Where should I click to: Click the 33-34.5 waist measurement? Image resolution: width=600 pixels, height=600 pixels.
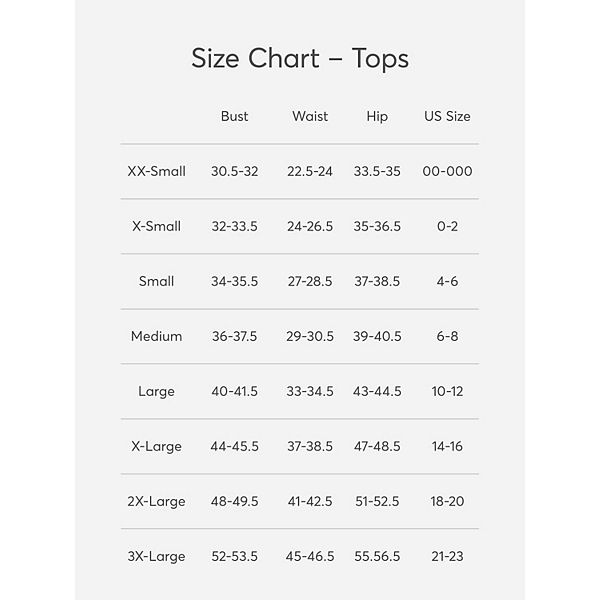pos(310,391)
